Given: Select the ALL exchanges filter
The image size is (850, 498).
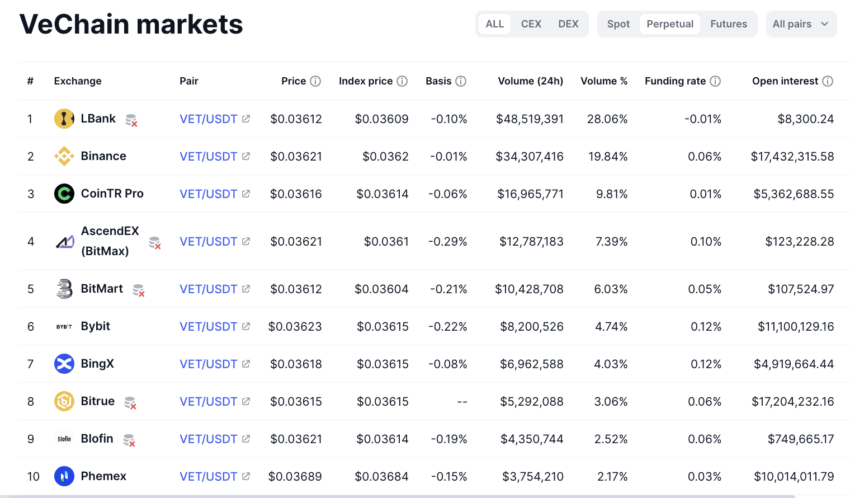Looking at the screenshot, I should point(494,24).
